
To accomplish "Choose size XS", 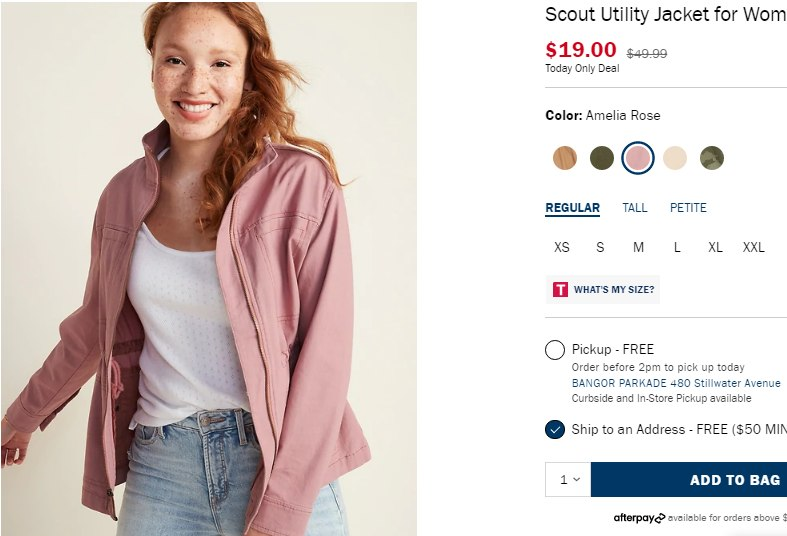I will 562,247.
